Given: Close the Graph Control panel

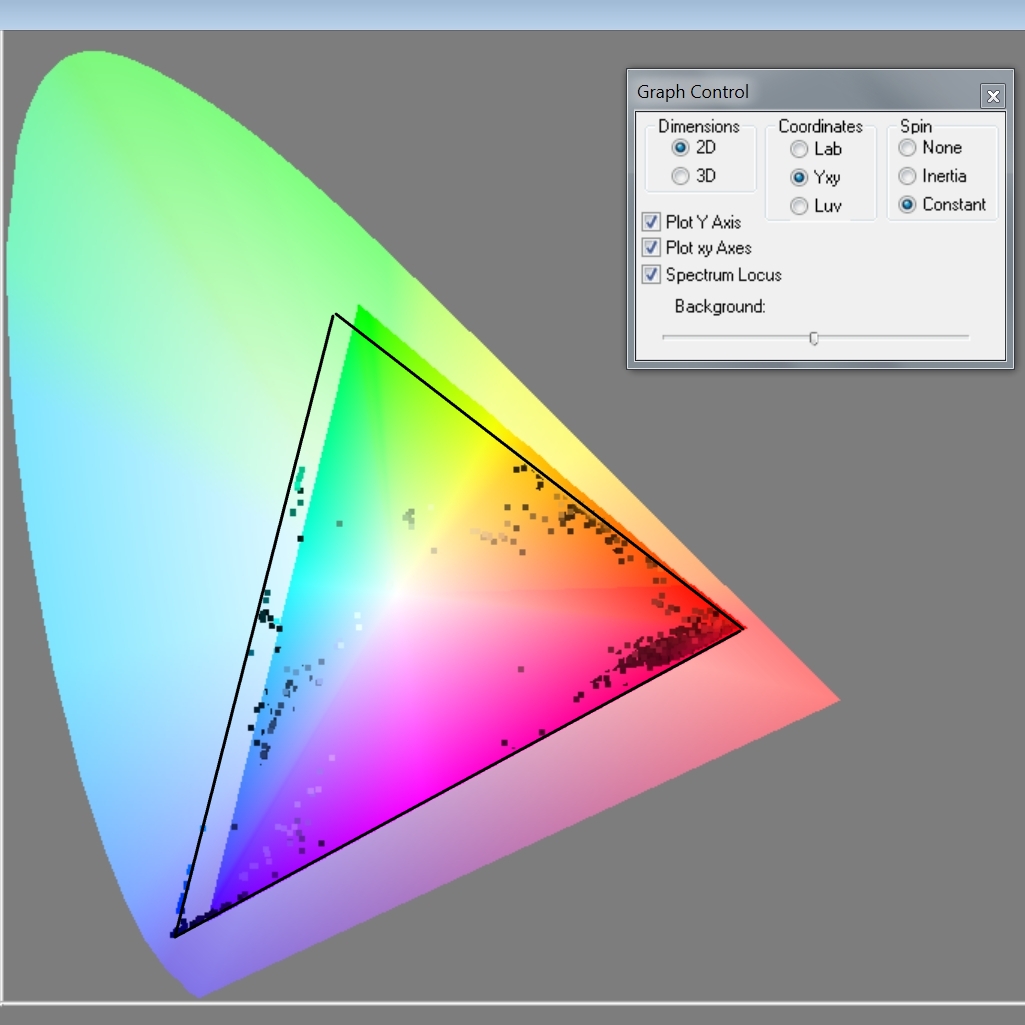Looking at the screenshot, I should click(x=993, y=96).
